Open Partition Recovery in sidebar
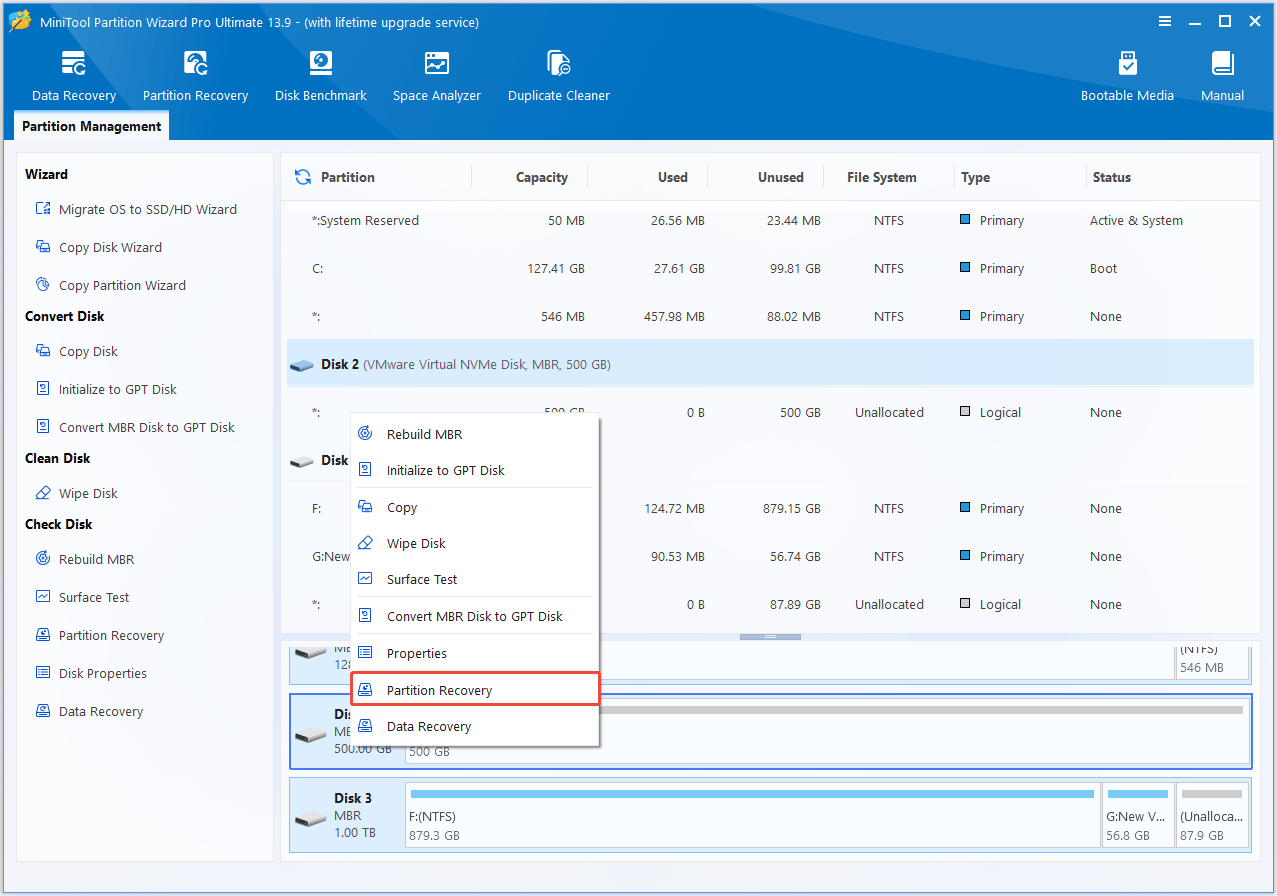1277x896 pixels. [99, 635]
